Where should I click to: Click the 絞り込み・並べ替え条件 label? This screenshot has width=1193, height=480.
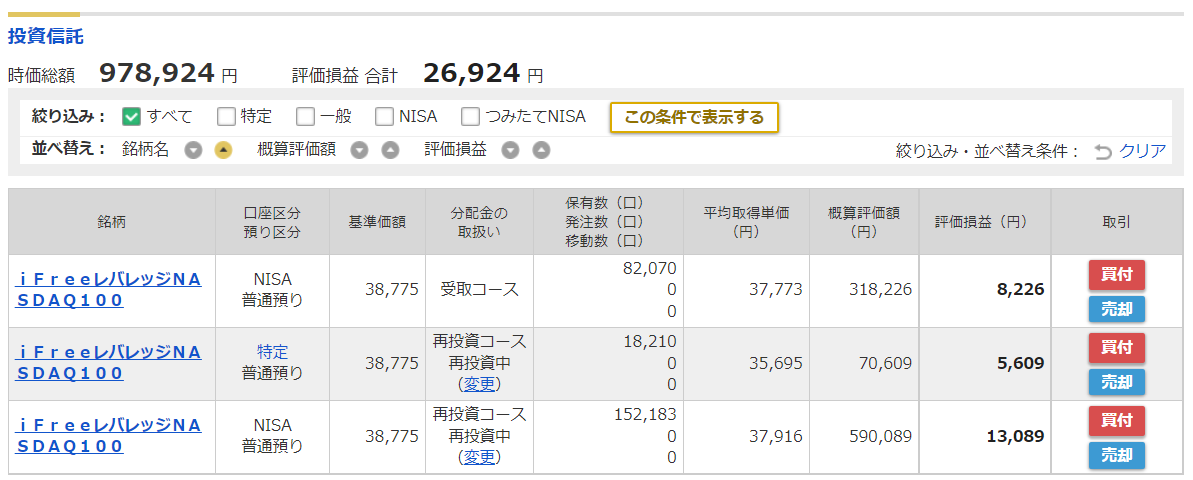[x=988, y=151]
